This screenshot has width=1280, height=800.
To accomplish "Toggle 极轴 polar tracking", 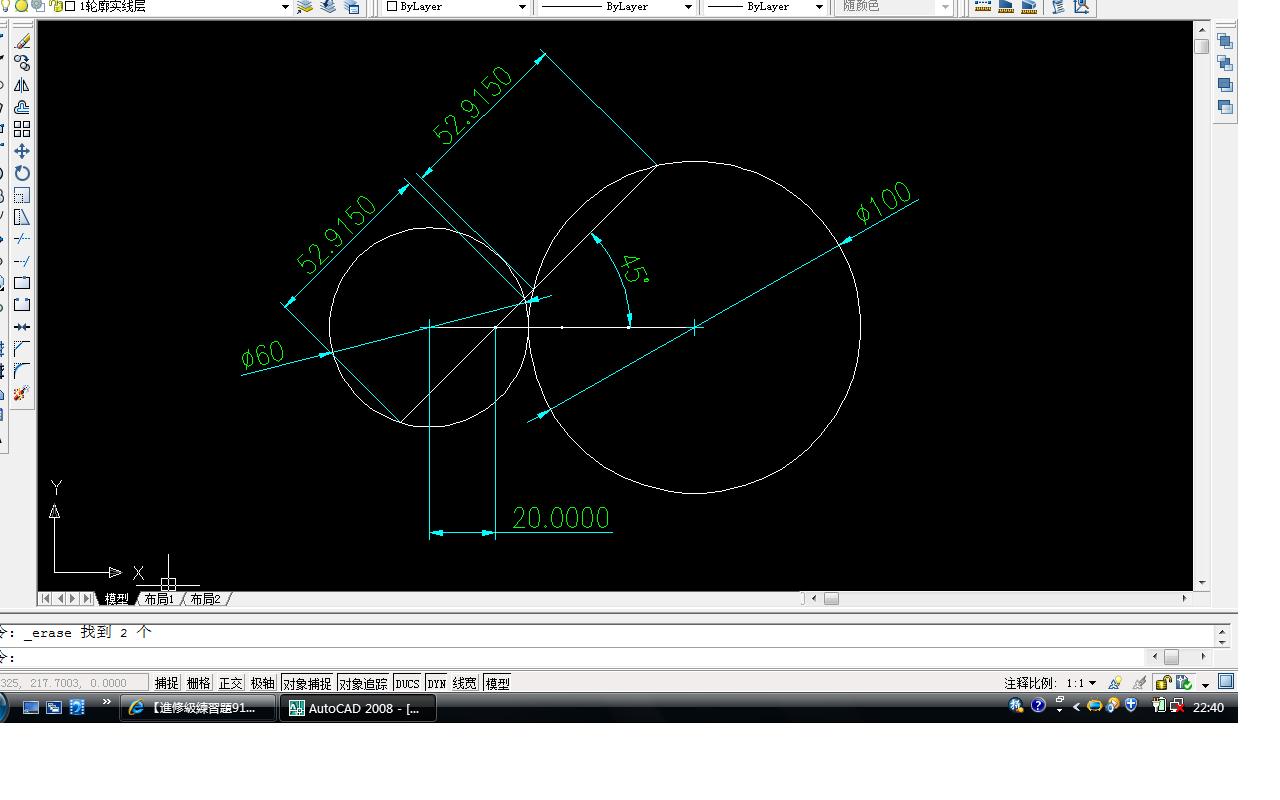I will 263,683.
